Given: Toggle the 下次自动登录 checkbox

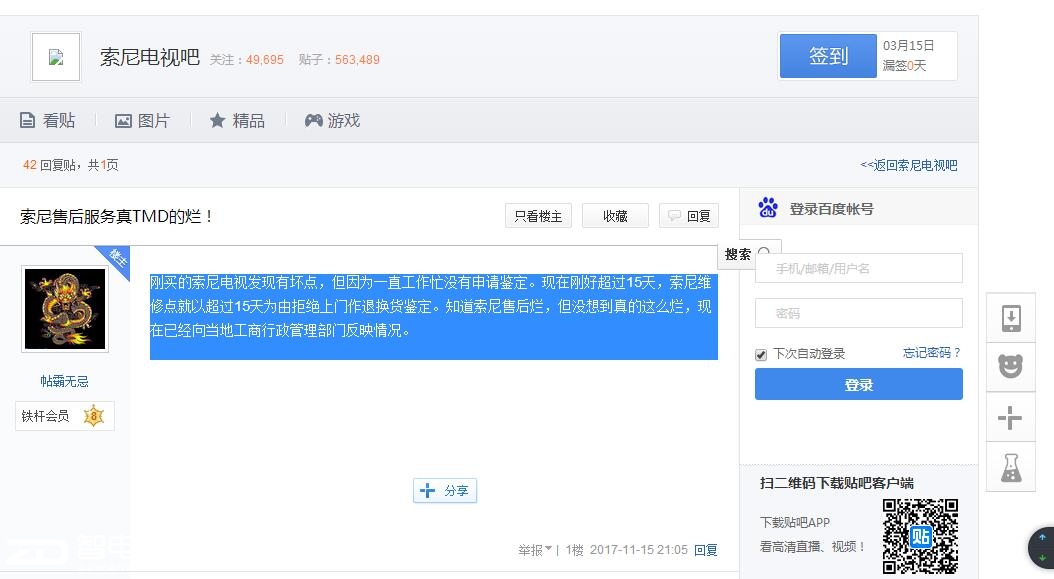Looking at the screenshot, I should point(761,354).
